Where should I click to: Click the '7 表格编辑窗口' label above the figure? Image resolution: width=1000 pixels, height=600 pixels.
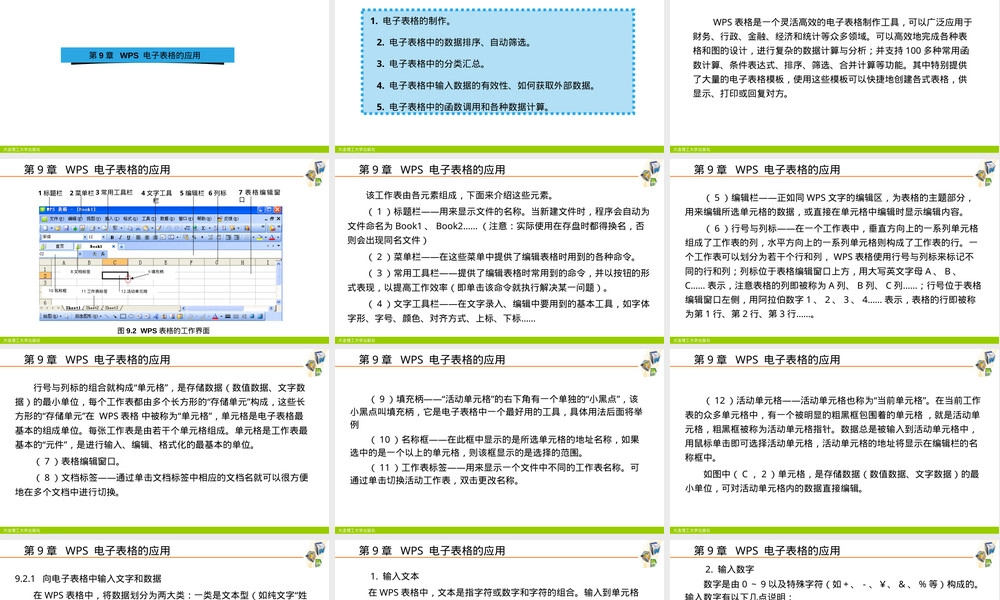click(259, 195)
